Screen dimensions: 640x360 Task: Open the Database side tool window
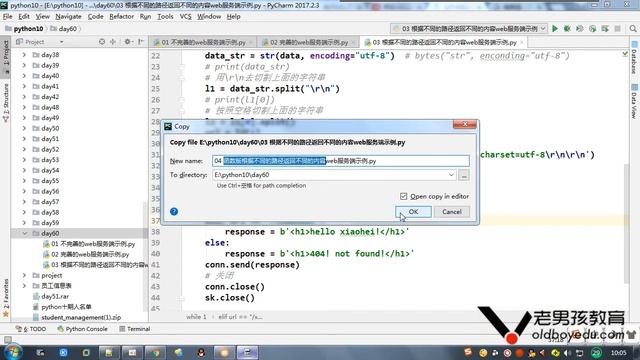(x=634, y=57)
